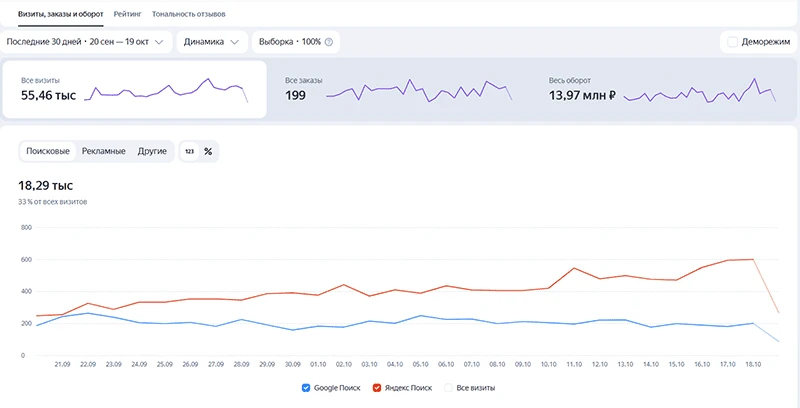Screen dimensions: 800x408
Task: Click the 11.10 date point on chart axis
Action: (574, 365)
